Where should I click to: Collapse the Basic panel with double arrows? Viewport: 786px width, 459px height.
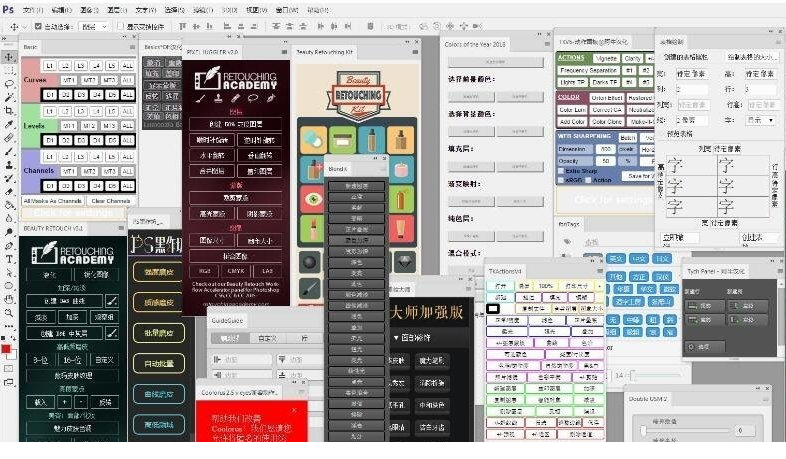click(x=124, y=37)
